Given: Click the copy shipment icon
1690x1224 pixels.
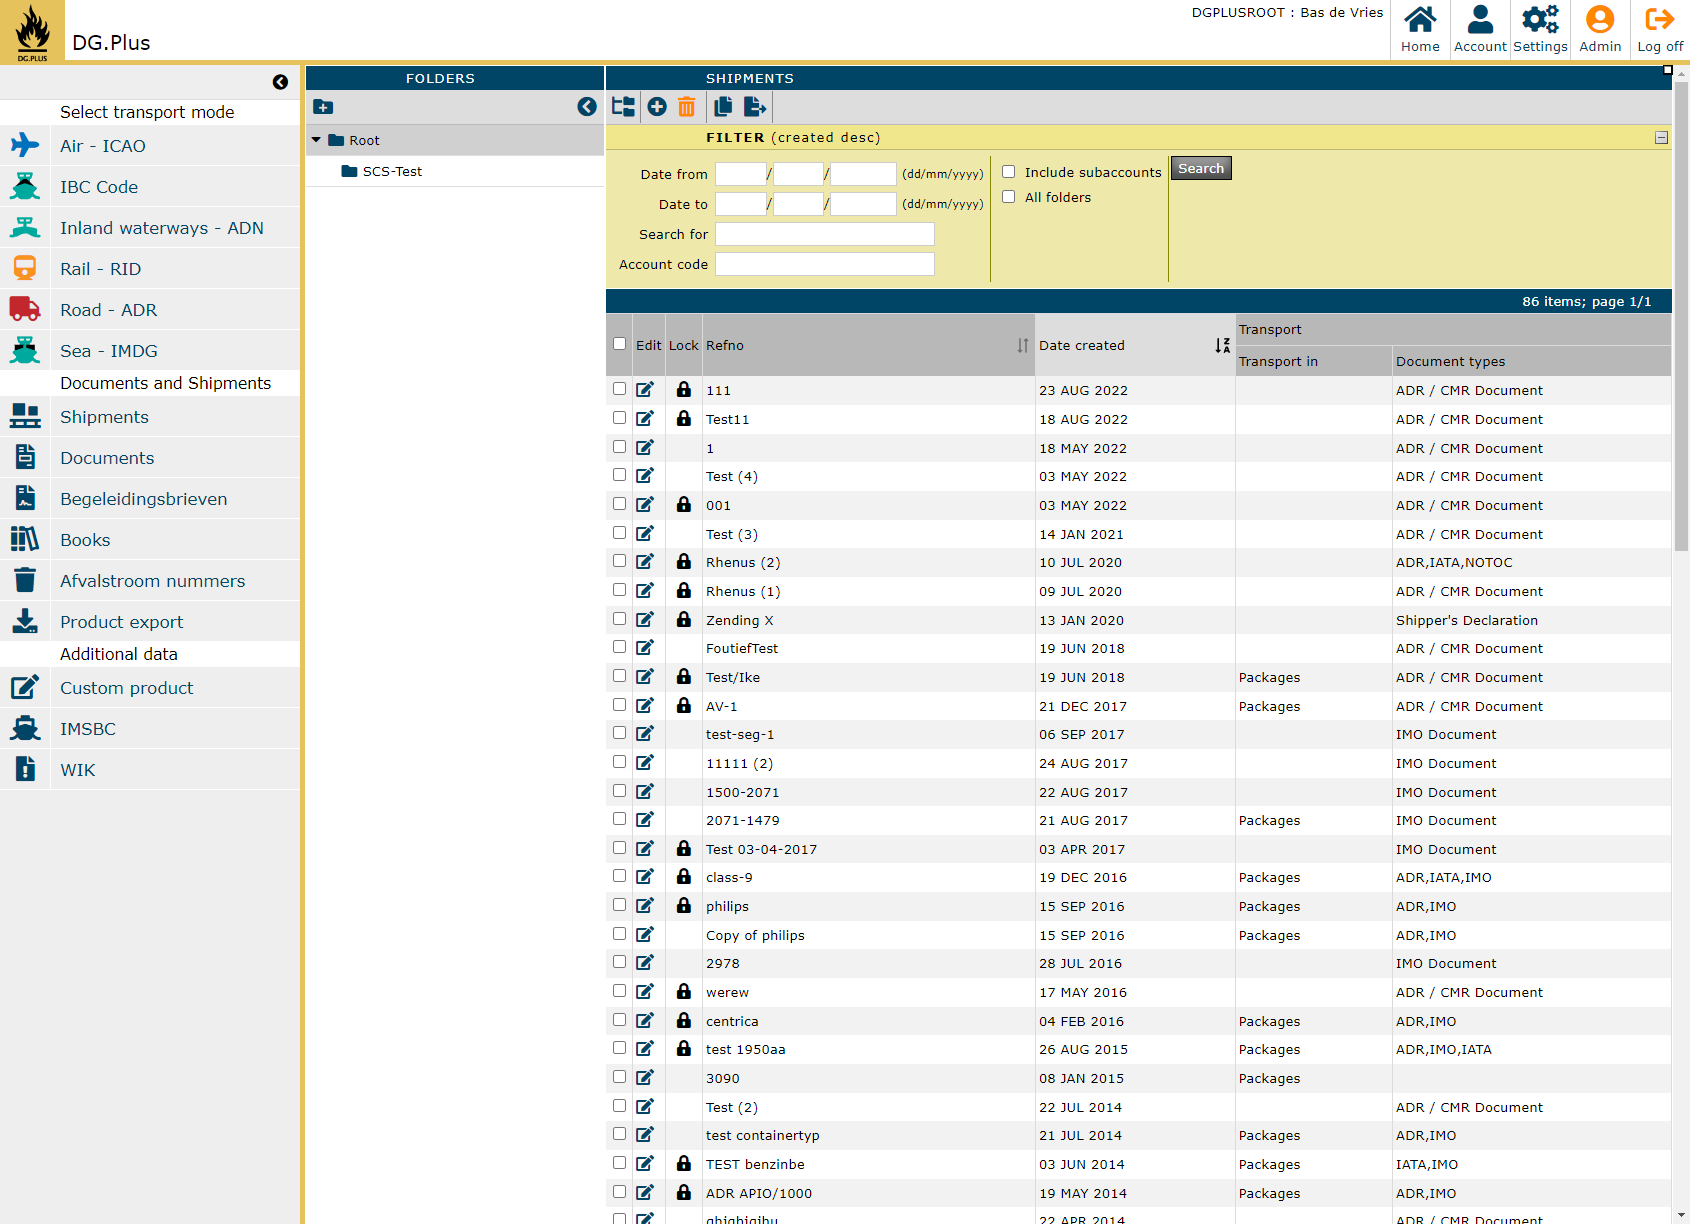Looking at the screenshot, I should [x=723, y=107].
